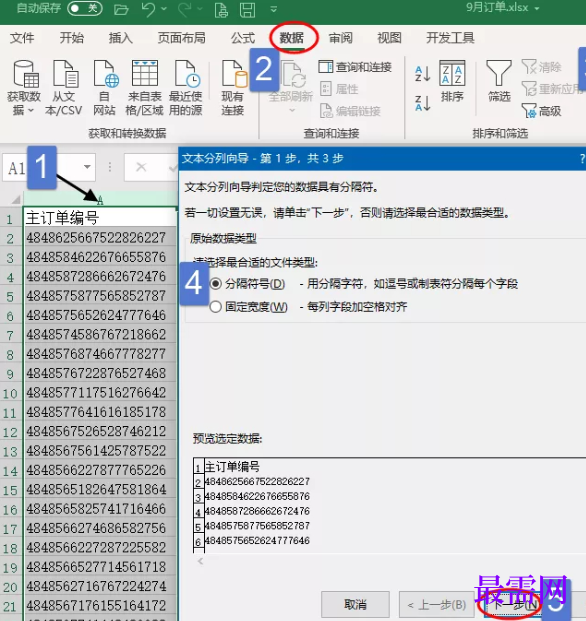Switch to the 开始 ribbon tab
The height and width of the screenshot is (621, 586).
pyautogui.click(x=72, y=38)
